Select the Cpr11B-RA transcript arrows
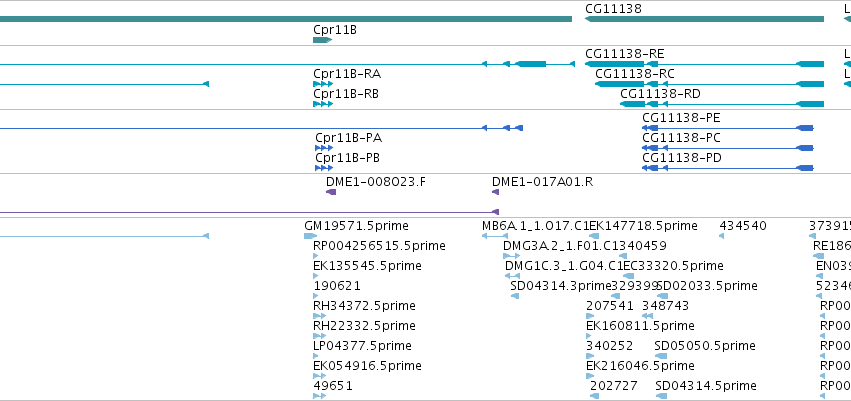Viewport: 851px width, 401px height. (323, 84)
